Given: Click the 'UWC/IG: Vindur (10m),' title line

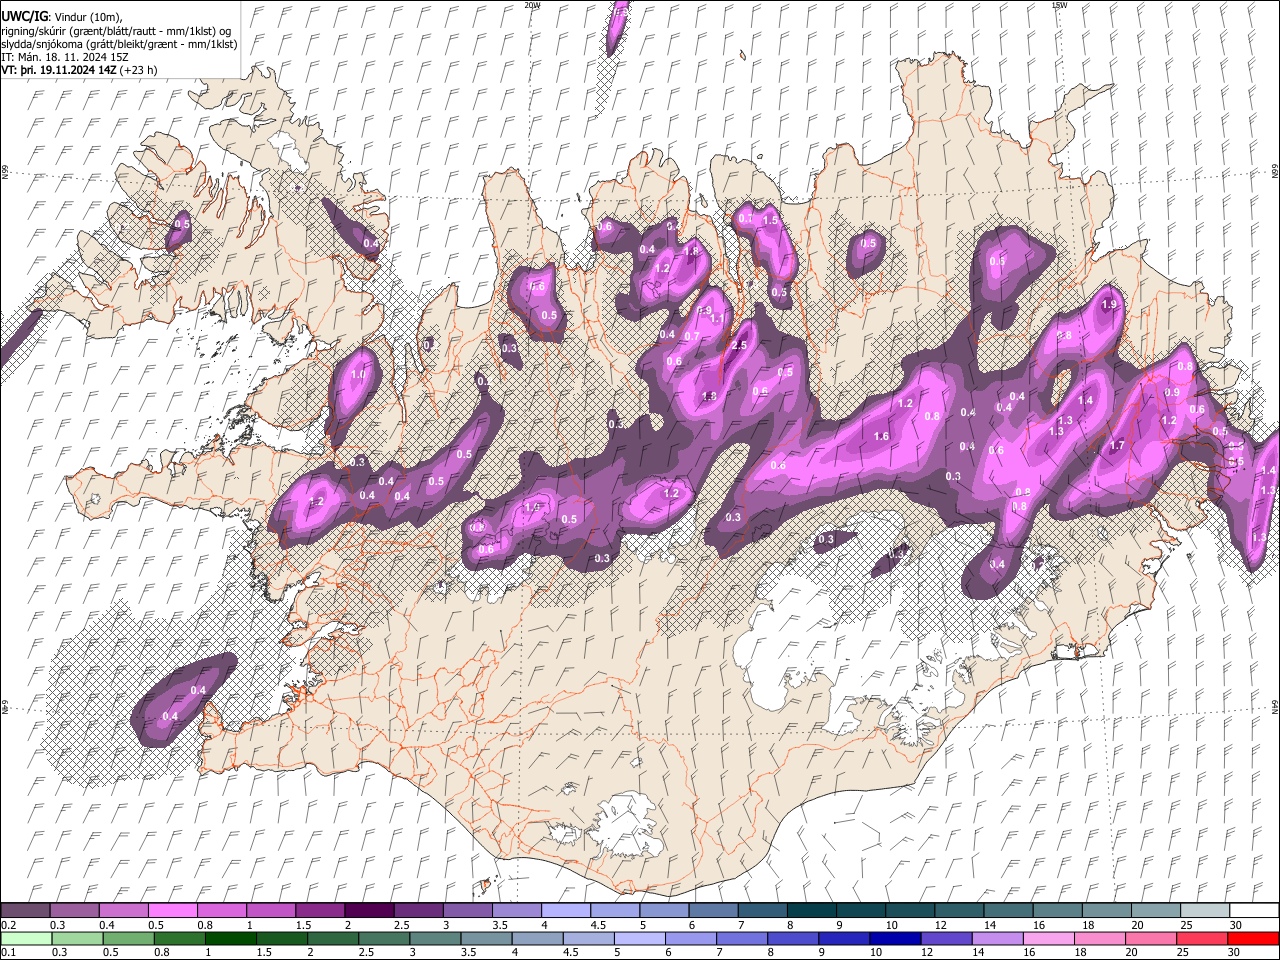Looking at the screenshot, I should (61, 17).
